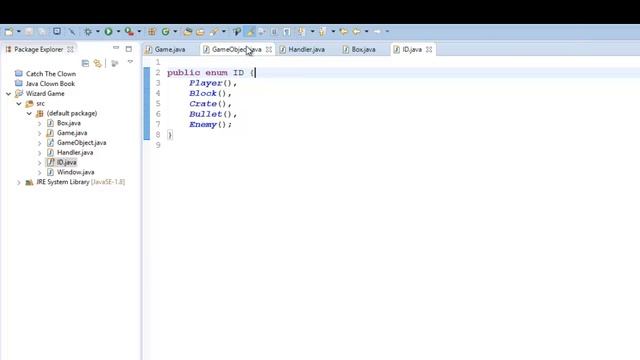Image resolution: width=640 pixels, height=360 pixels.
Task: Click the Last Edit Location icon
Action: [x=343, y=31]
